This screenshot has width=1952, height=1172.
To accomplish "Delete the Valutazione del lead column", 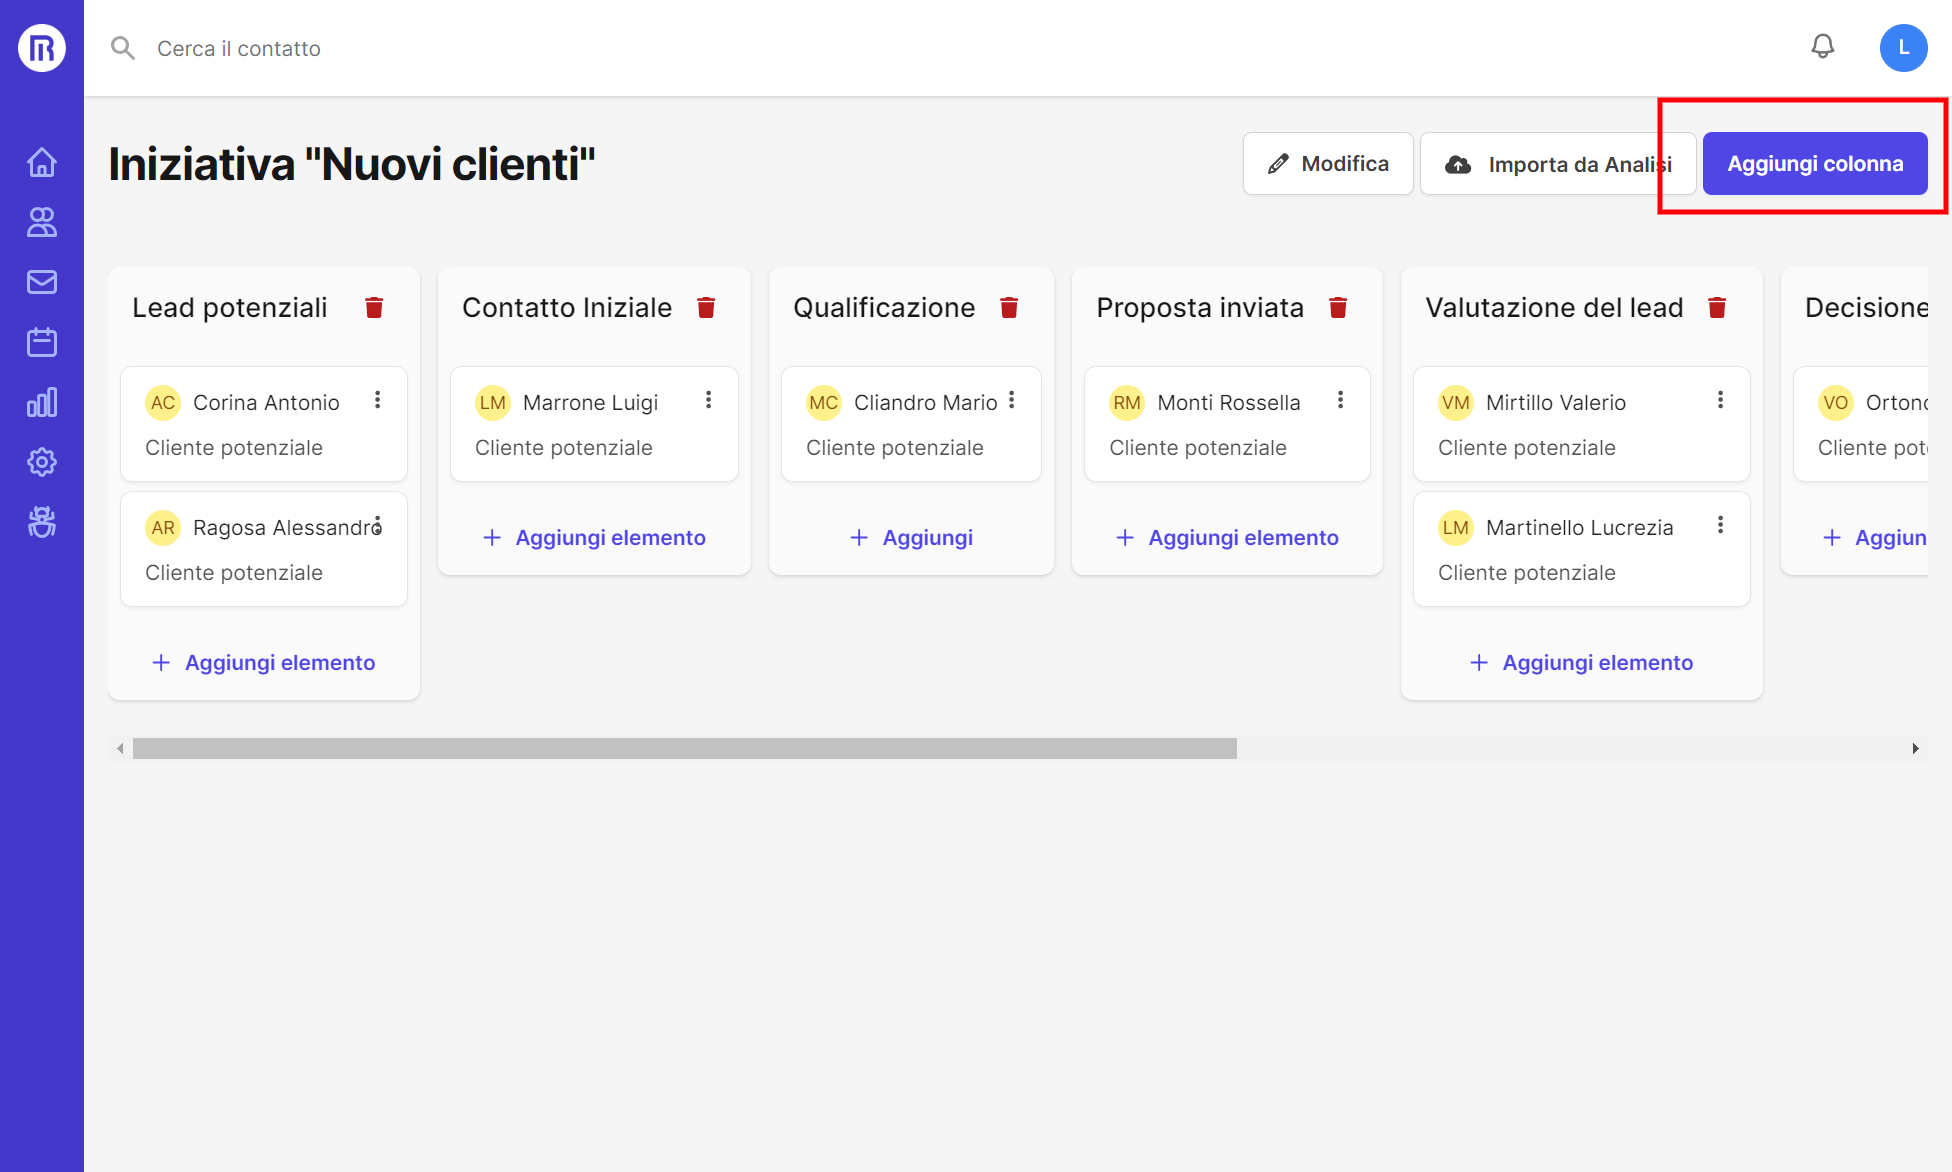I will (x=1717, y=308).
